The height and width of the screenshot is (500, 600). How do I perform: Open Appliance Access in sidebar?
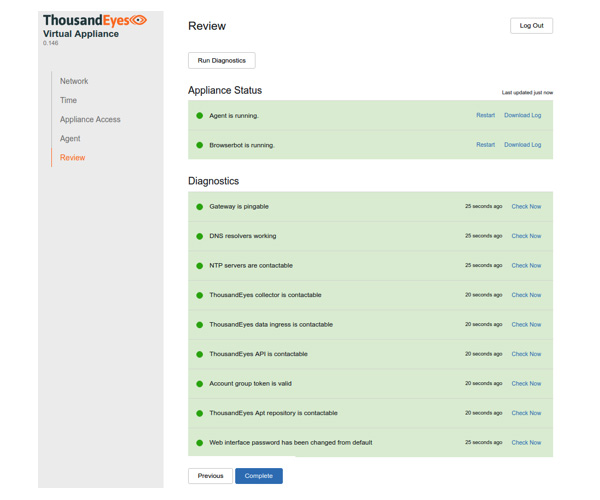(x=90, y=119)
